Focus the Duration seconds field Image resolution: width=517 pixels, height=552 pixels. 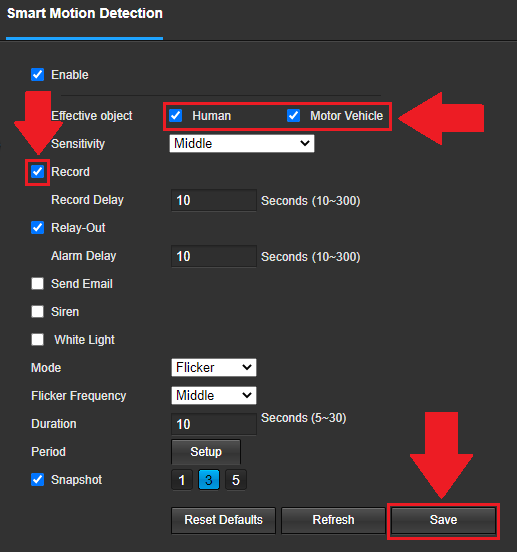click(x=214, y=424)
